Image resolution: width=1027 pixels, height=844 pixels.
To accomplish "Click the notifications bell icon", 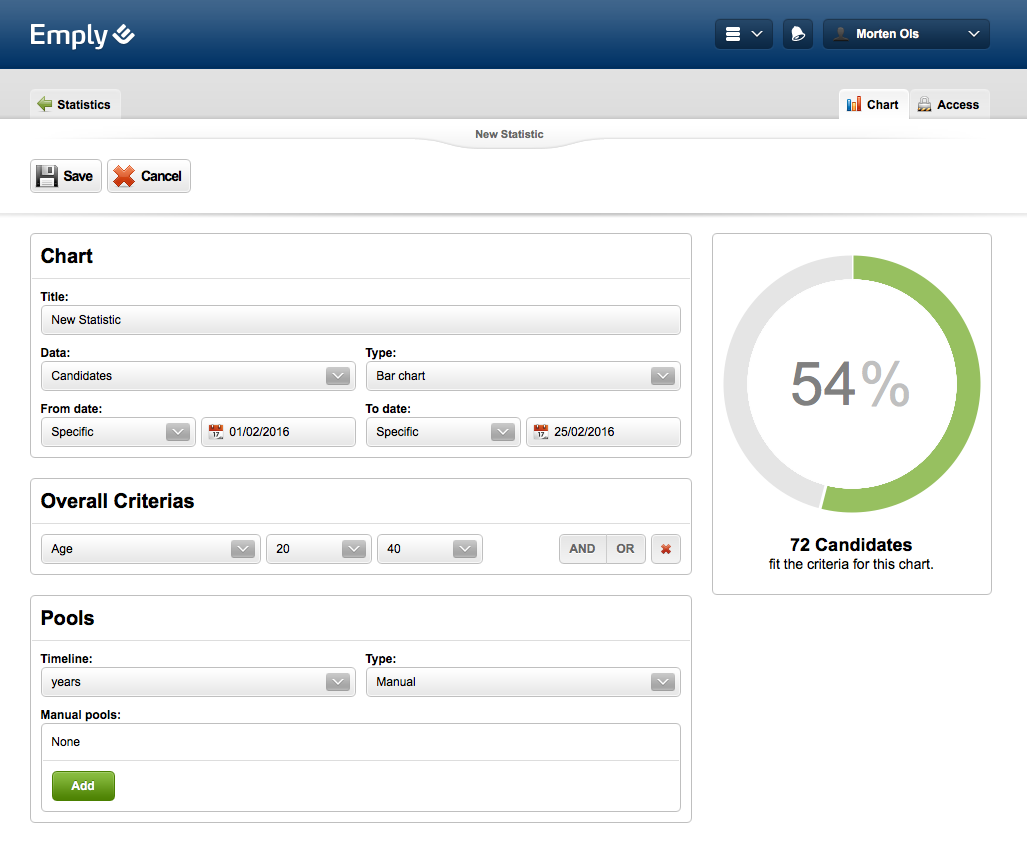I will (x=797, y=34).
